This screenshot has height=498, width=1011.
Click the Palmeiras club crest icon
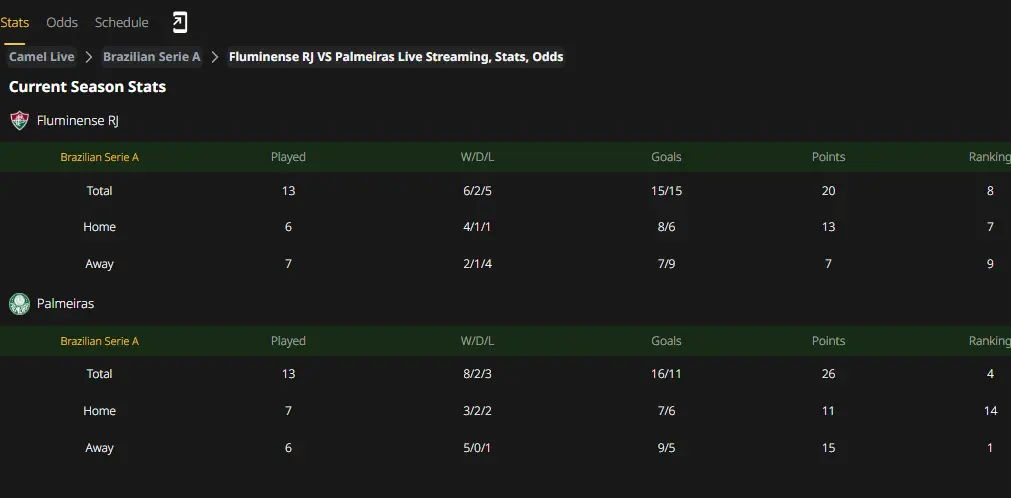[x=19, y=304]
